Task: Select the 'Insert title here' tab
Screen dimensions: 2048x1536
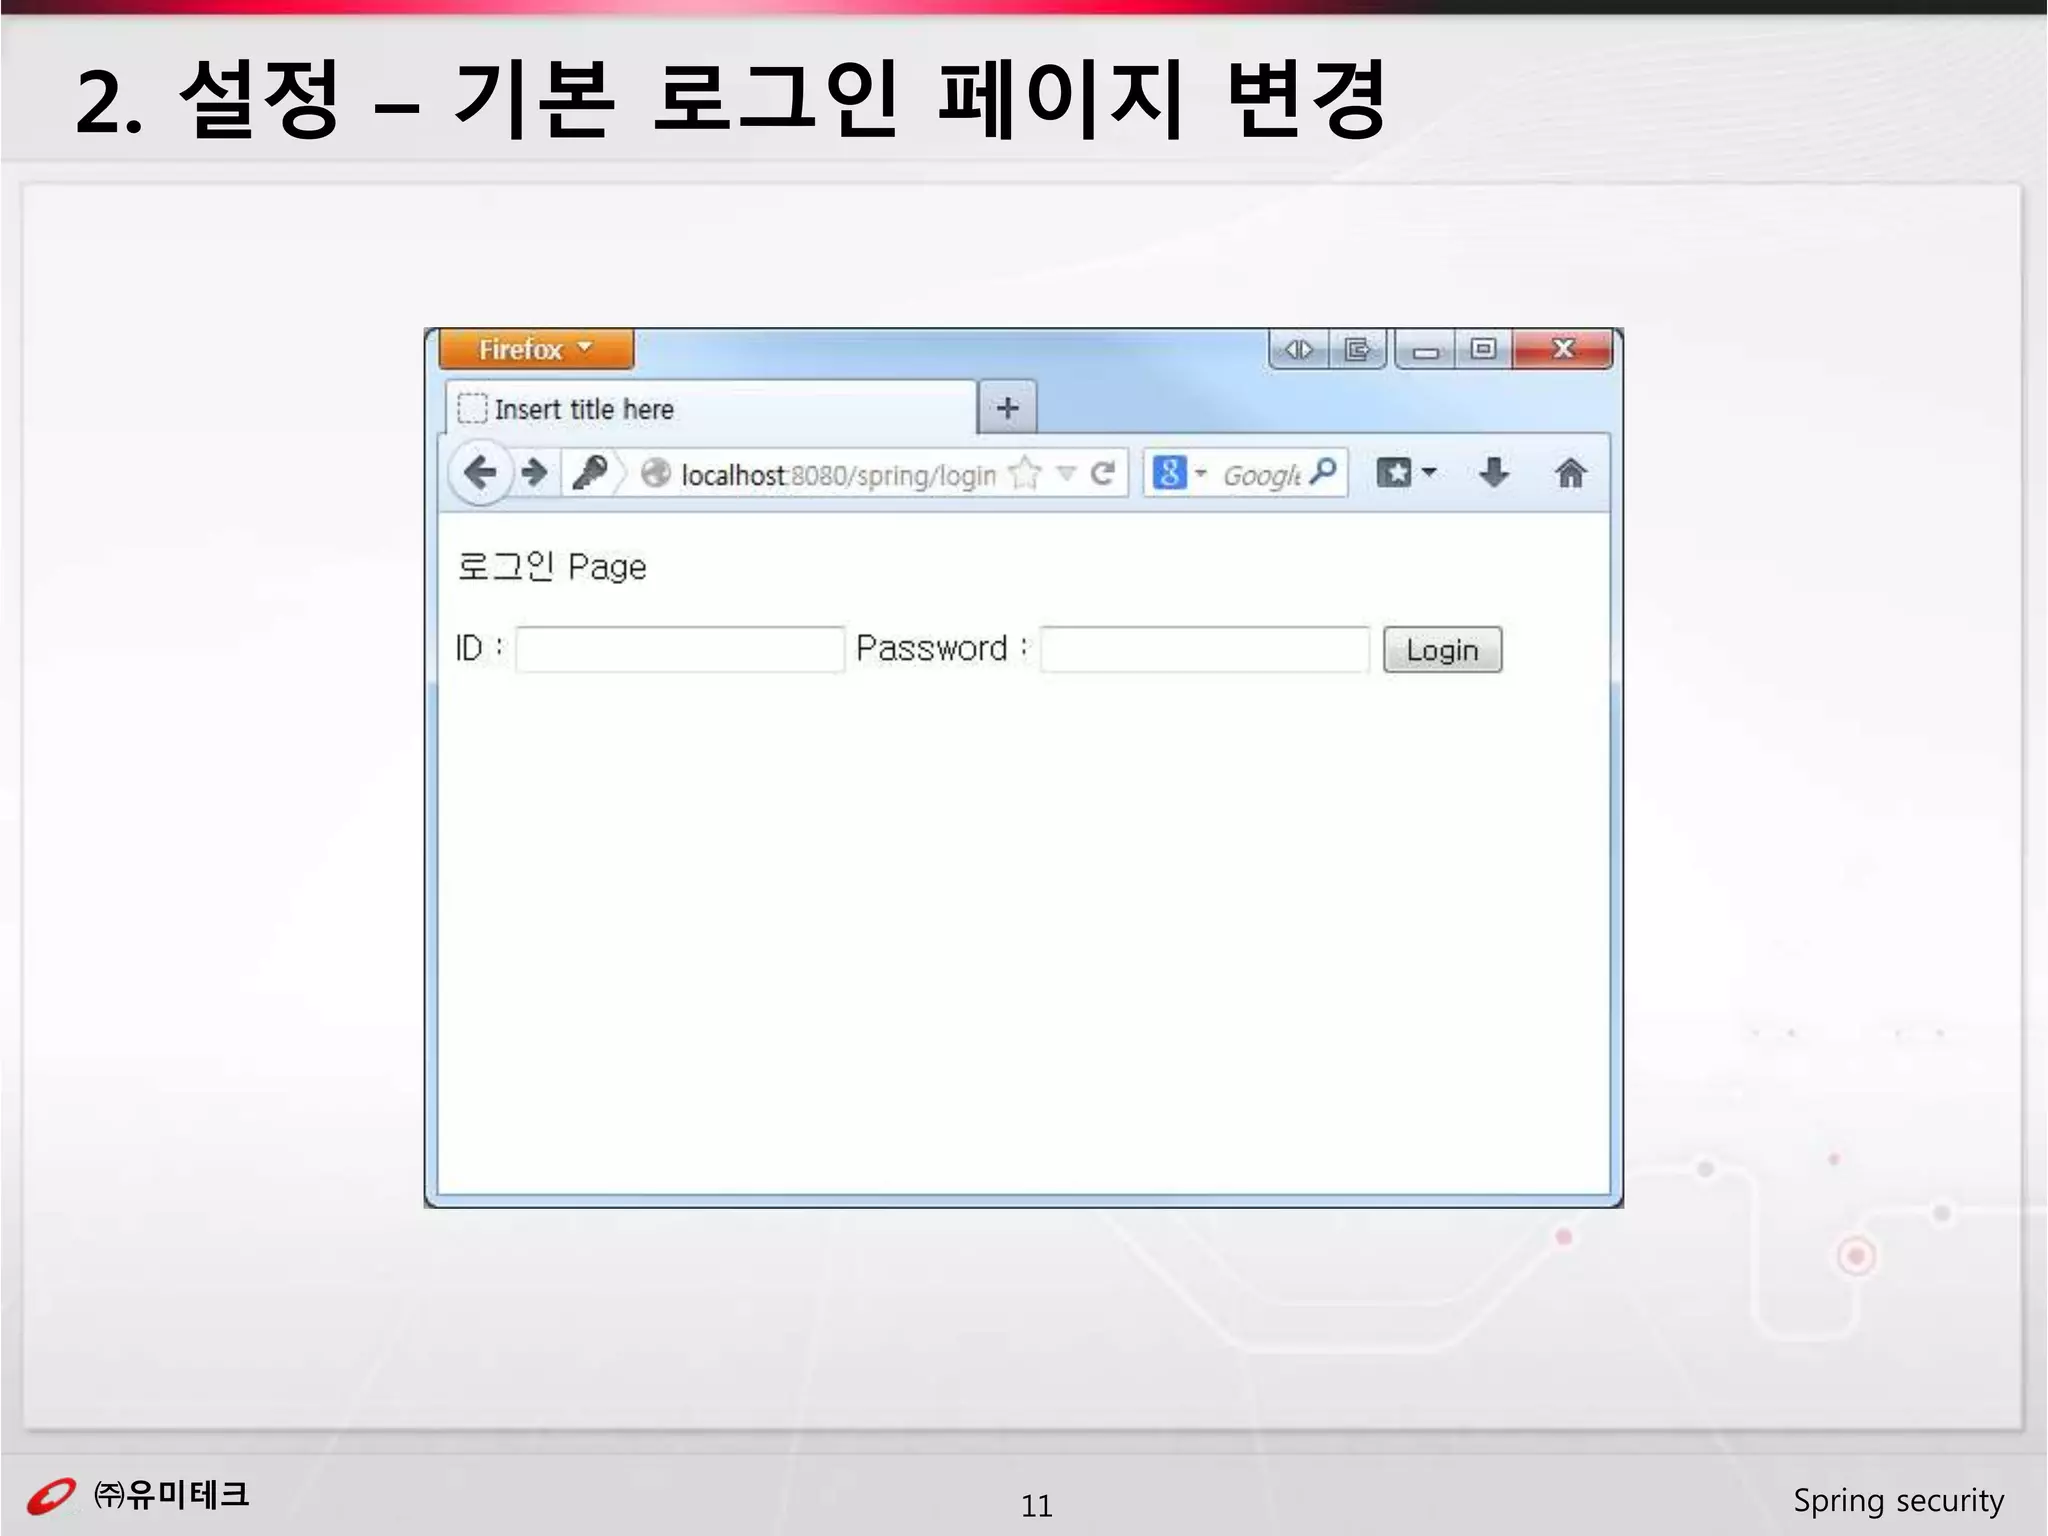Action: click(x=710, y=408)
